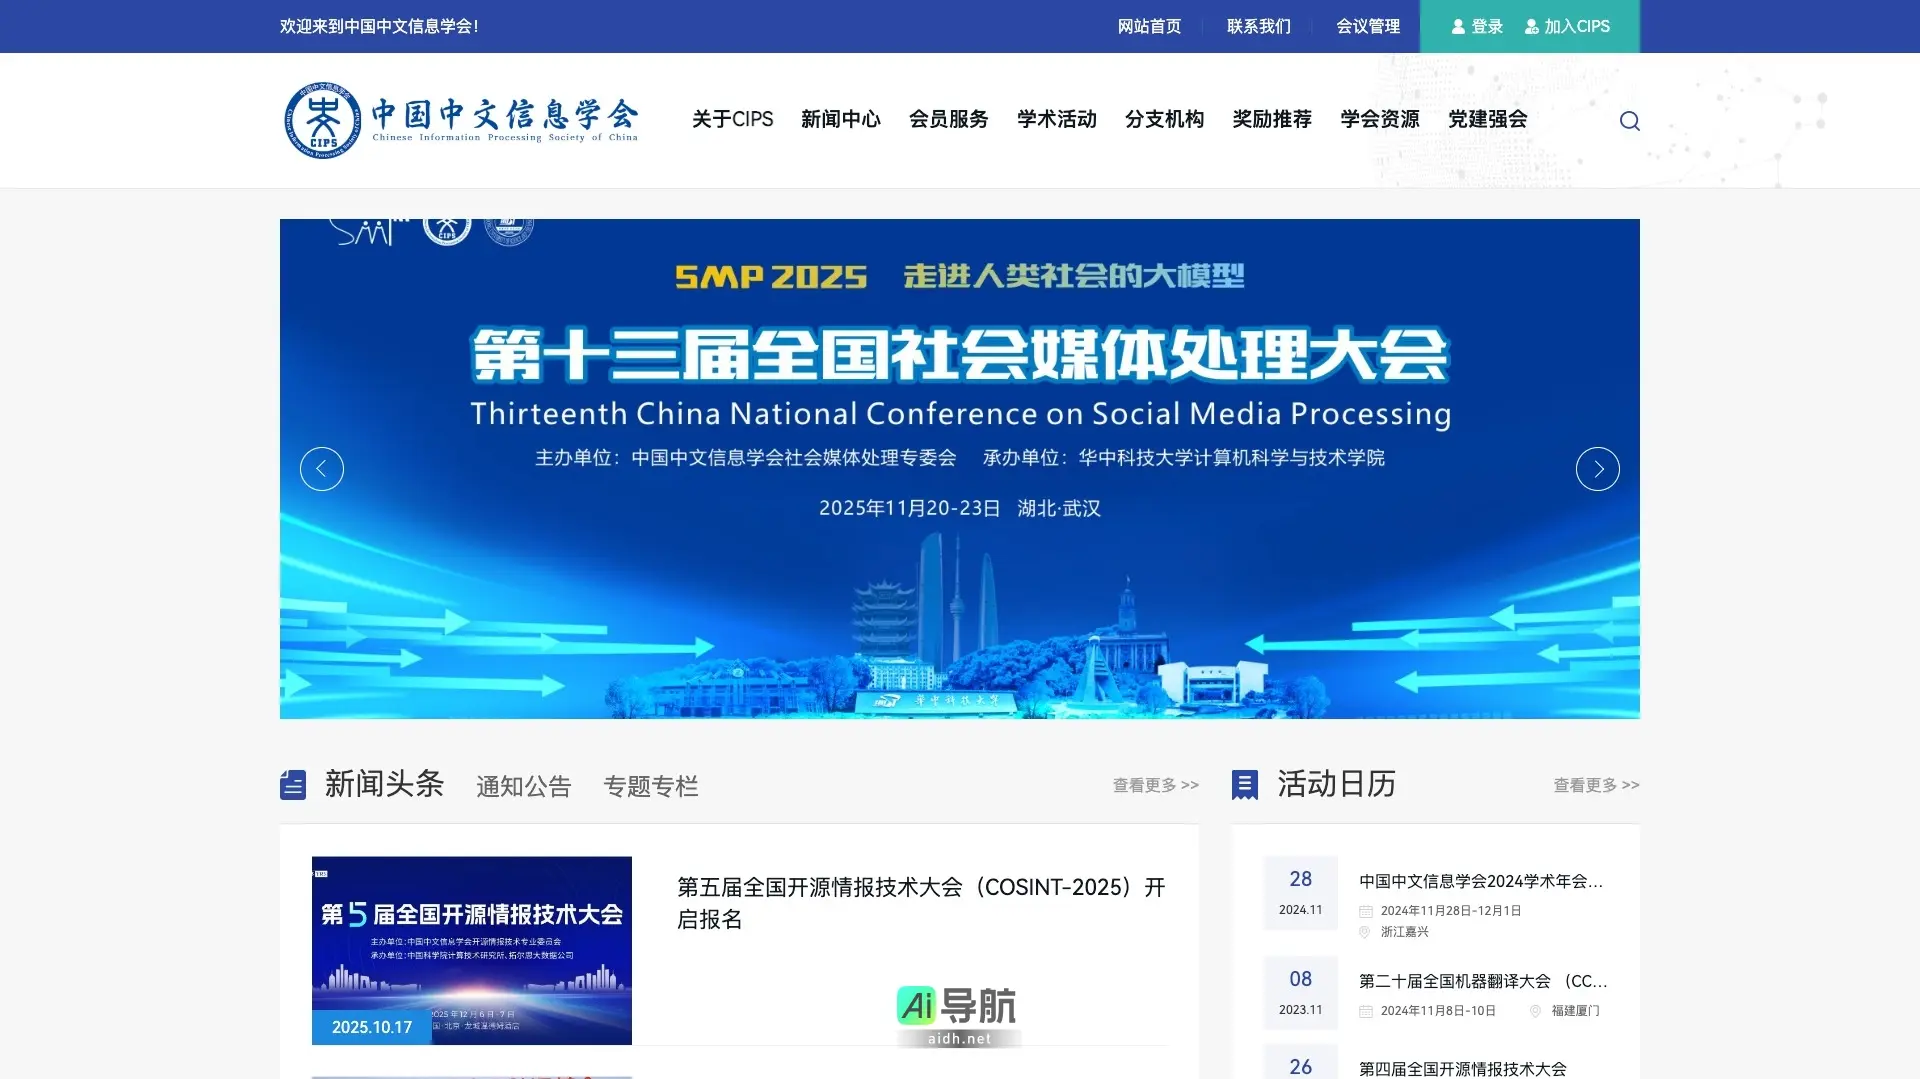Click the SMP 2025 conference banner
The width and height of the screenshot is (1920, 1079).
(960, 469)
